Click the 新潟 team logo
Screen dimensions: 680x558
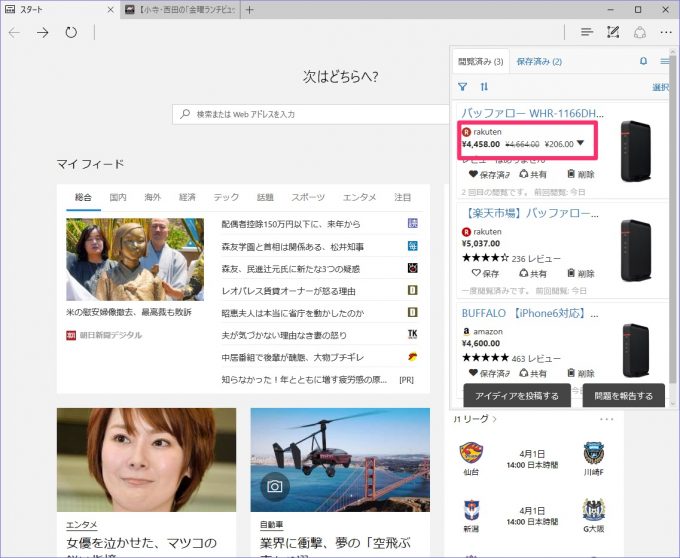coord(471,510)
